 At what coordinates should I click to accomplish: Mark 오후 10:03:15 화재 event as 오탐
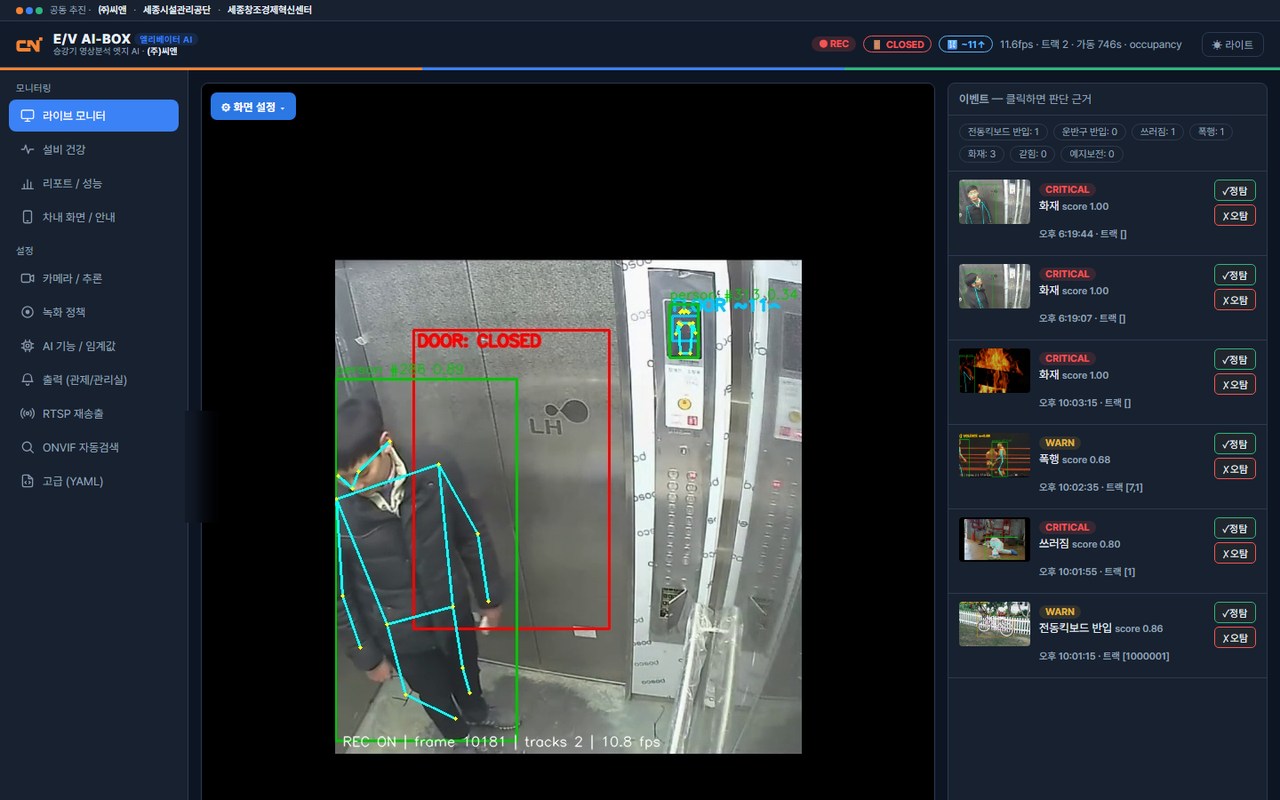click(x=1235, y=385)
